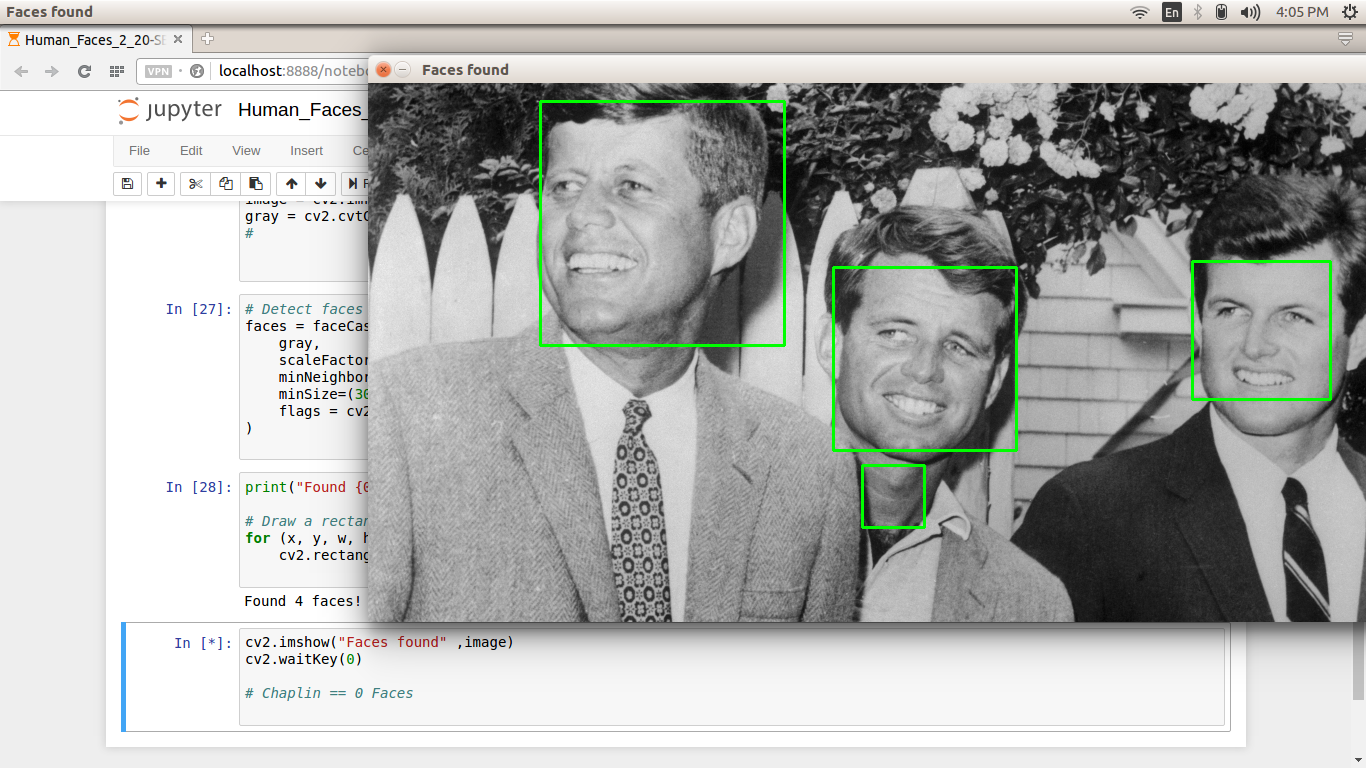Click the 'cv2.rectang' code line

pos(323,555)
